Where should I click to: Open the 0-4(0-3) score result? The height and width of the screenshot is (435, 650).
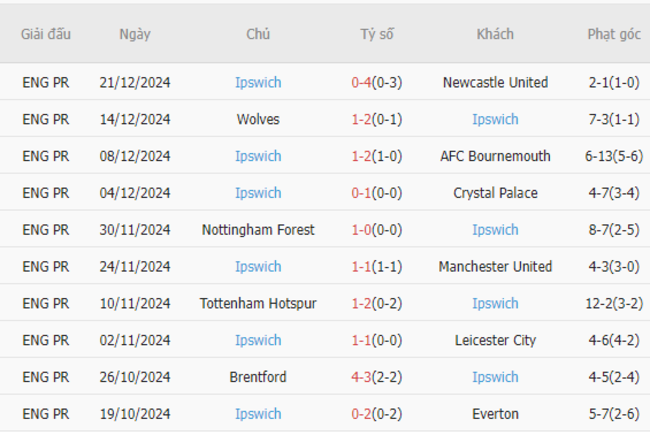(x=377, y=83)
